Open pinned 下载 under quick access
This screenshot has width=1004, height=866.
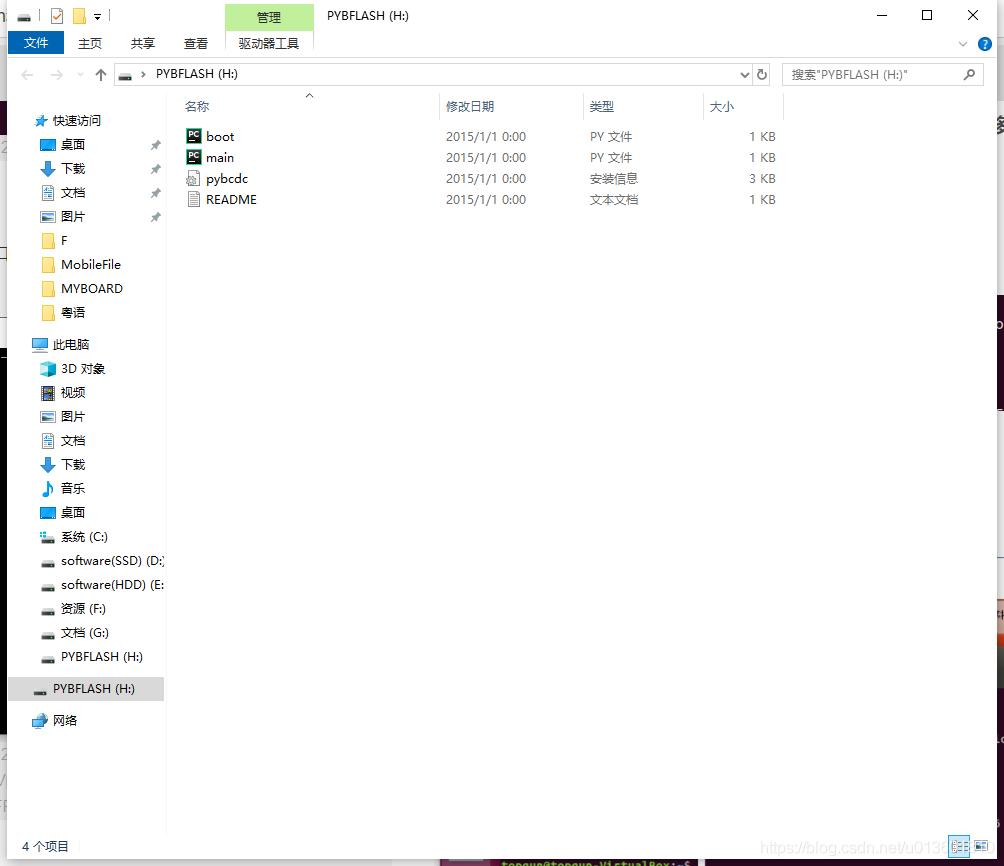(x=73, y=168)
